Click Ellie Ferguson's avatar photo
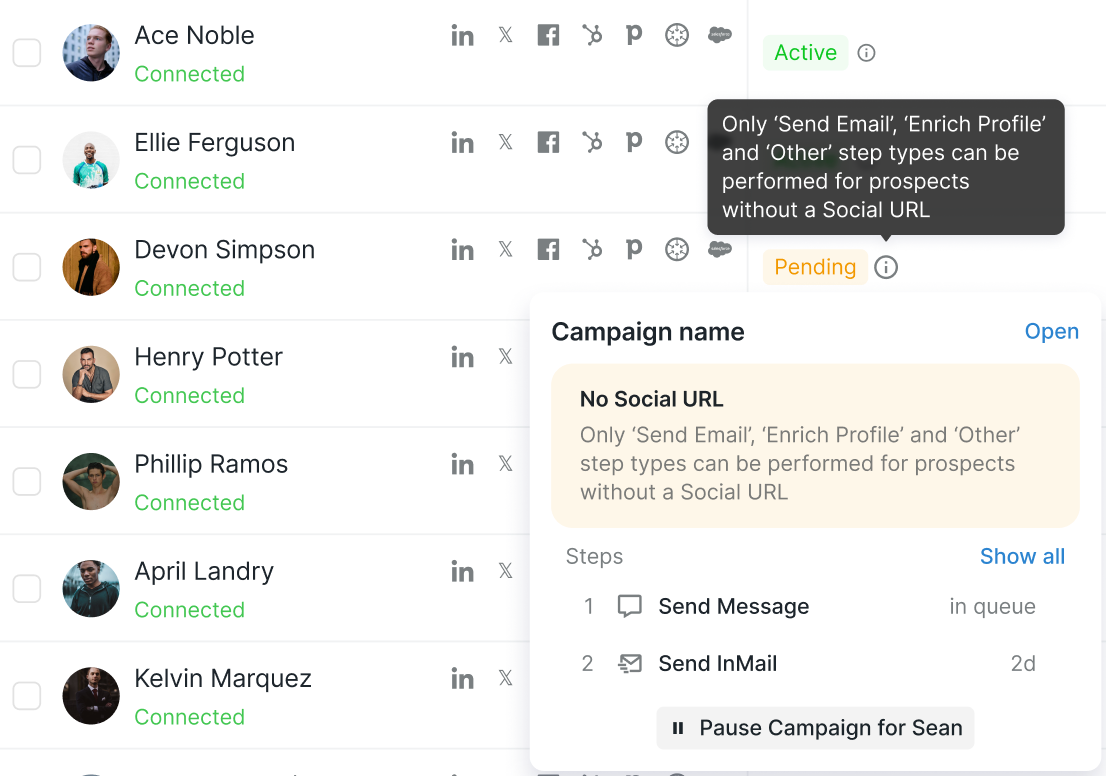Image resolution: width=1106 pixels, height=776 pixels. (91, 160)
